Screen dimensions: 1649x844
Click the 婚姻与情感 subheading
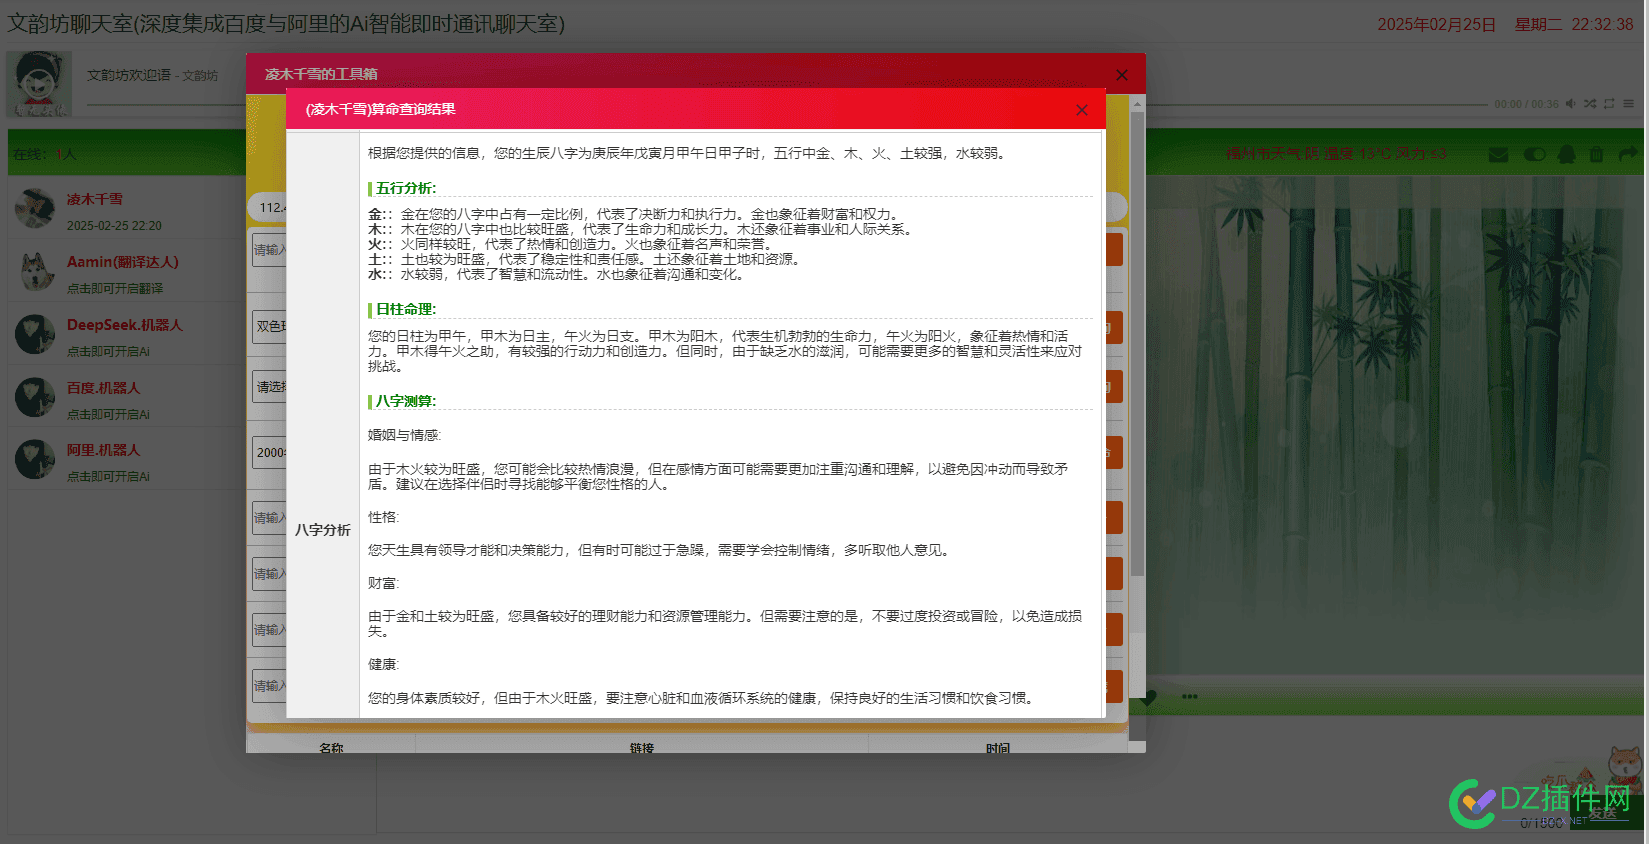[404, 435]
